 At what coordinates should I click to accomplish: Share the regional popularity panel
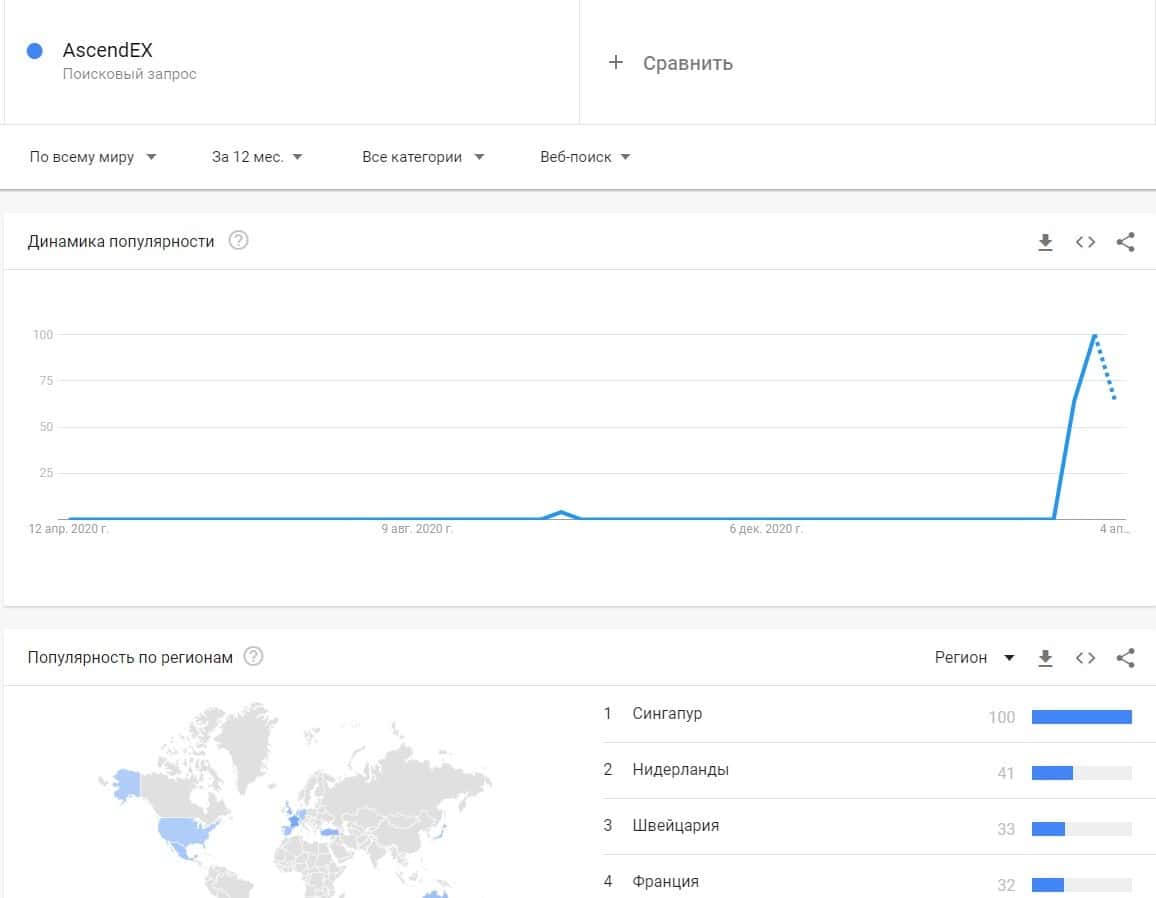[x=1125, y=658]
